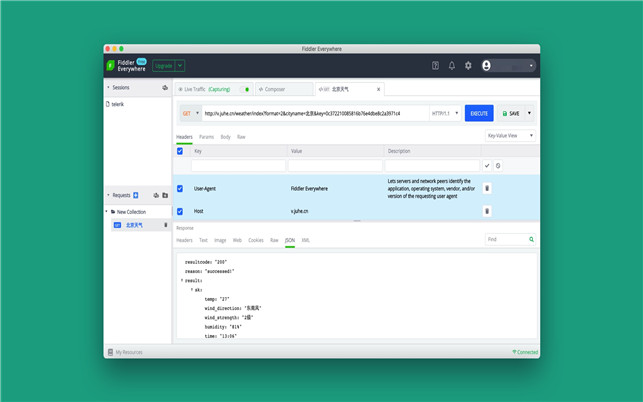Image resolution: width=643 pixels, height=402 pixels.
Task: Click the request URL input field
Action: pos(315,113)
